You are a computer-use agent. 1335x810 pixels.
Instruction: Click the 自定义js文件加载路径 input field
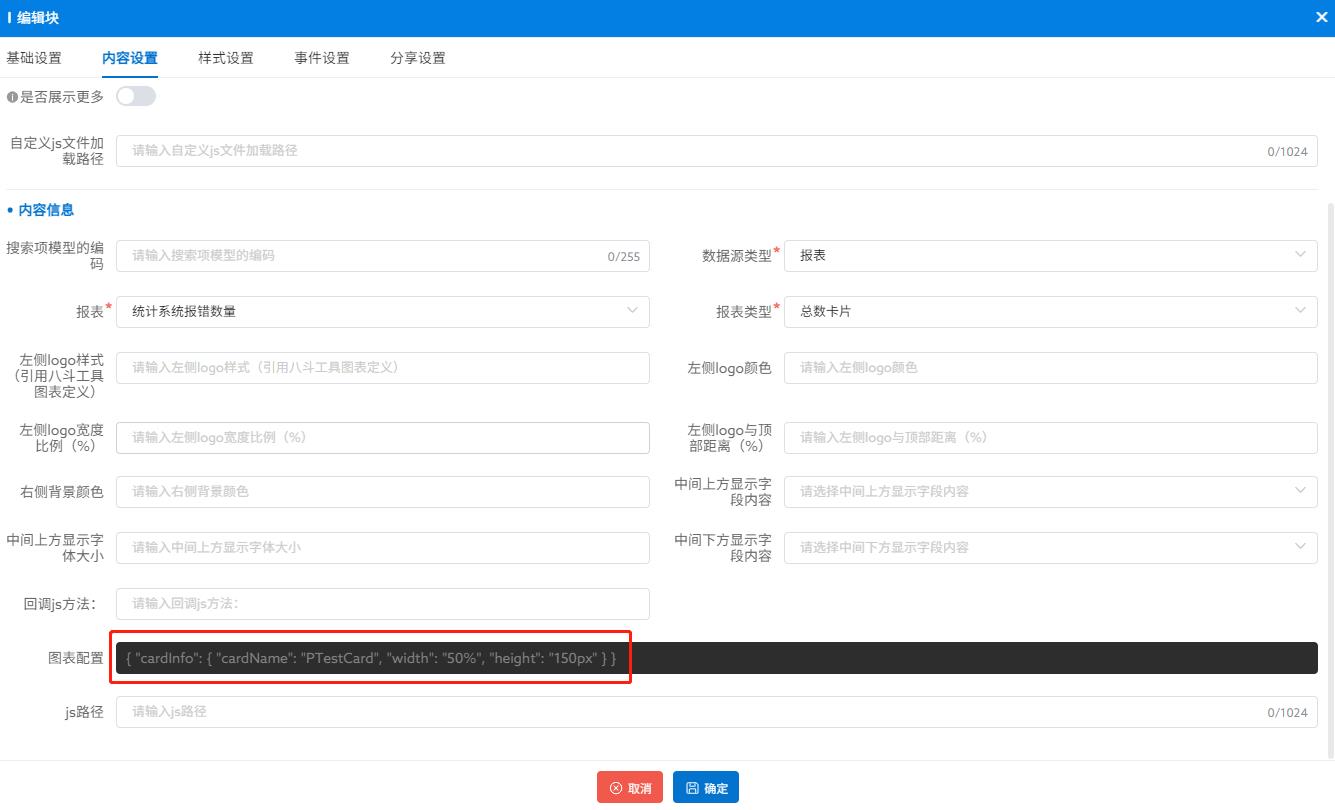point(717,151)
